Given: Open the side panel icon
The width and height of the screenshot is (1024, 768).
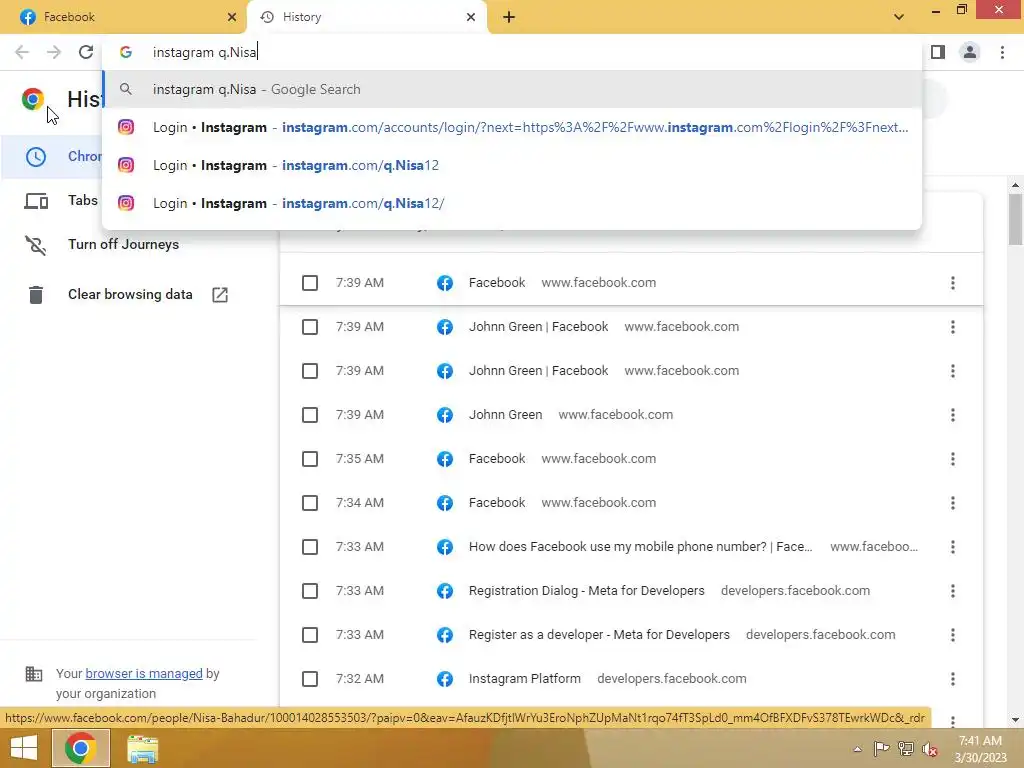Looking at the screenshot, I should tap(938, 52).
